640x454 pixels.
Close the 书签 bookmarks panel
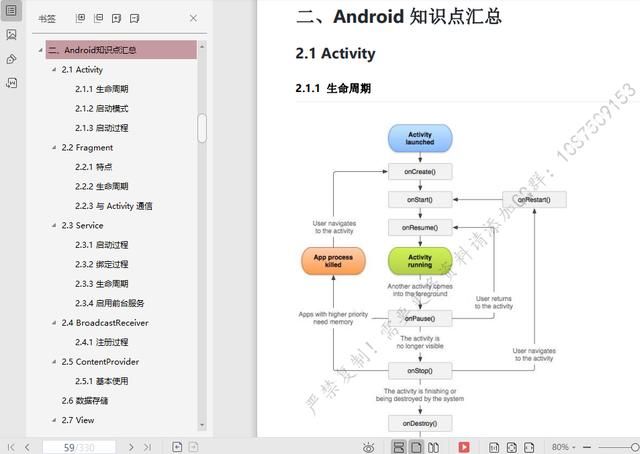point(193,18)
